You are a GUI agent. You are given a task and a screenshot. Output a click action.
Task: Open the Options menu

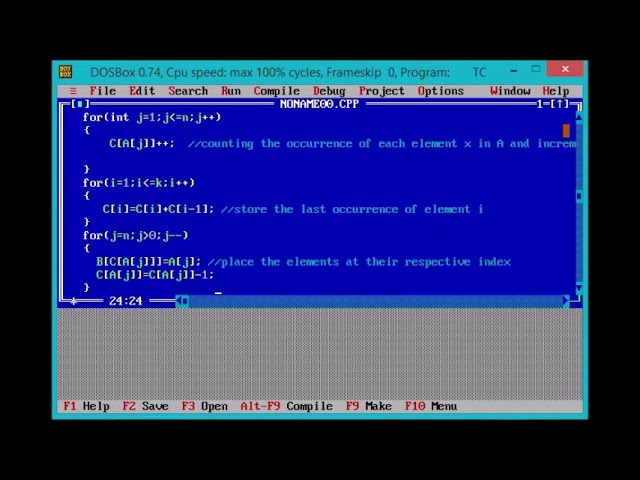coord(441,91)
